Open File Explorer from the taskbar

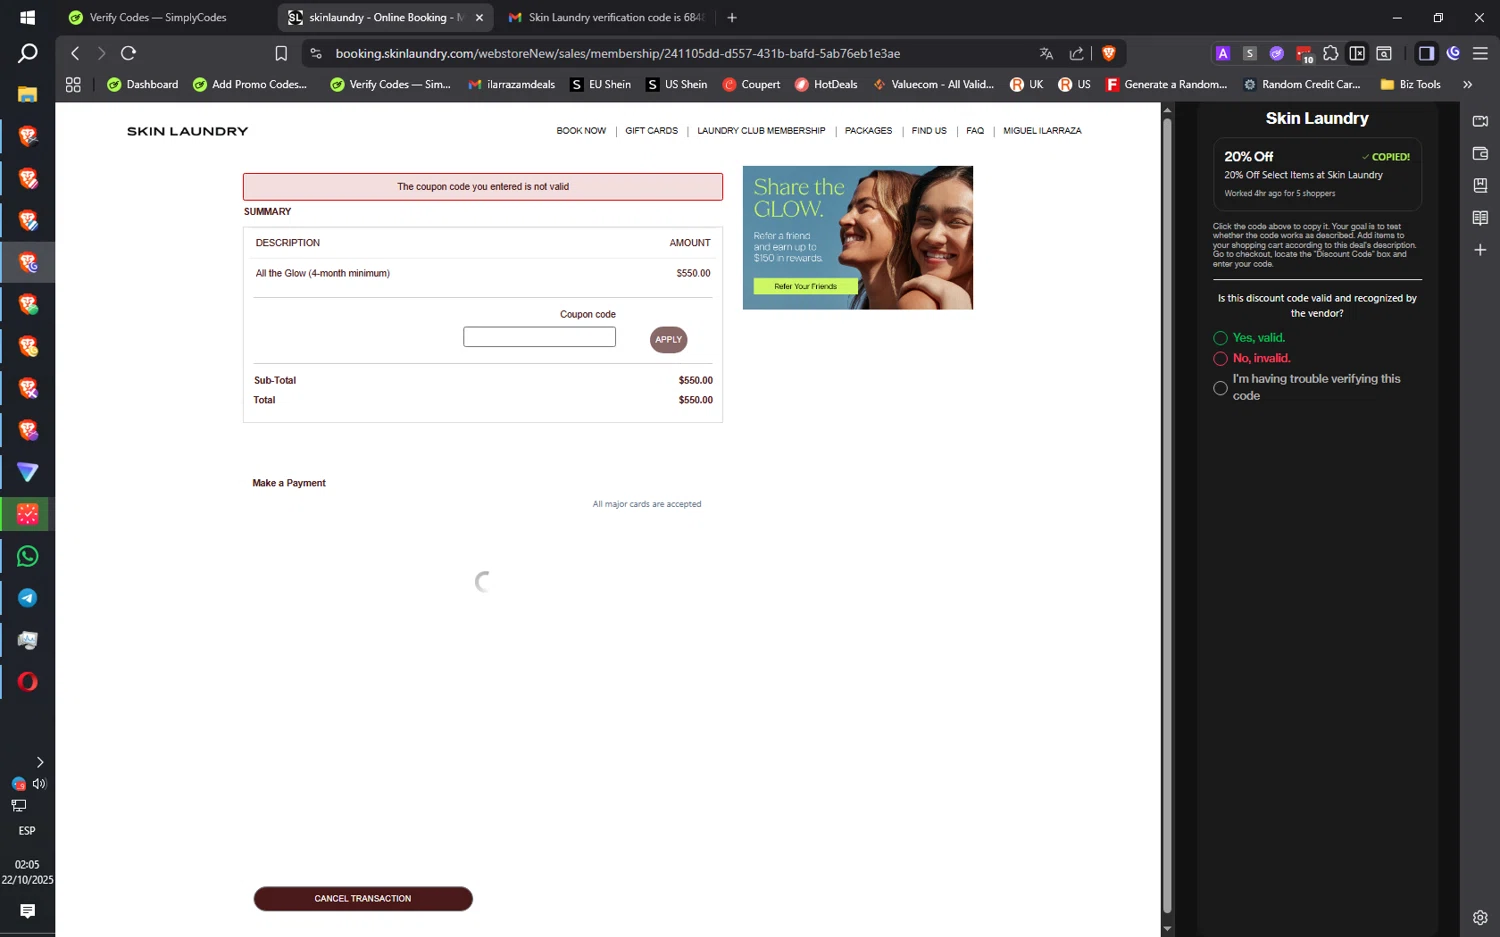pos(27,94)
